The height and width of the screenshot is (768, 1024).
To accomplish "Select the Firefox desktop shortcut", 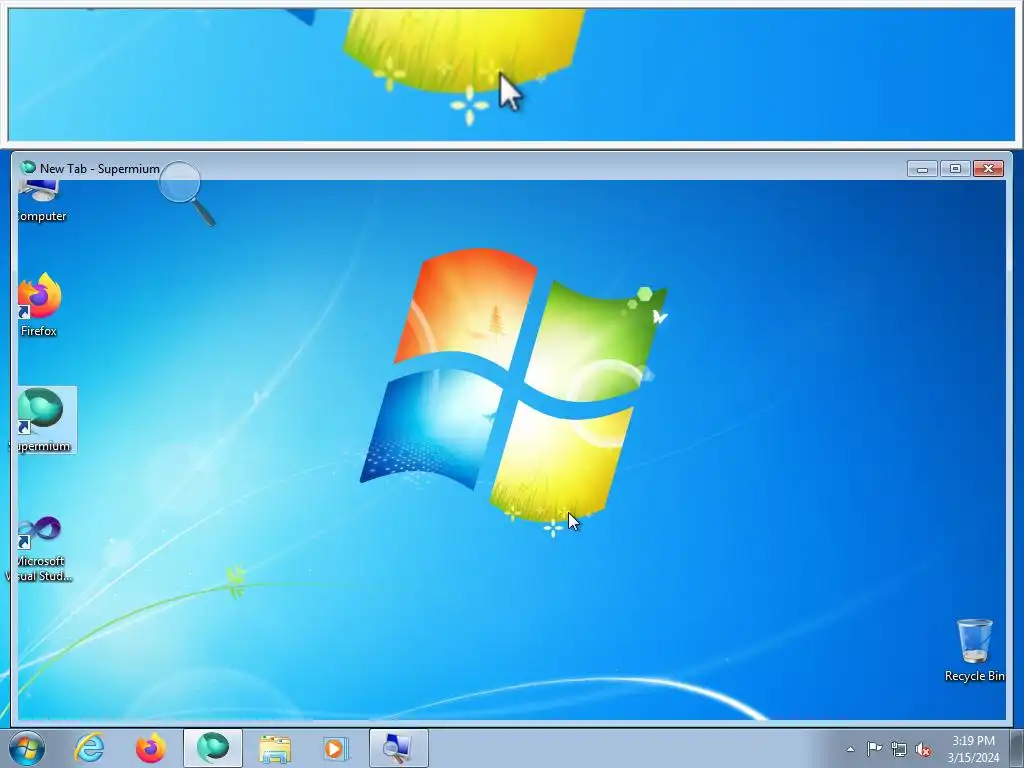I will pos(39,305).
